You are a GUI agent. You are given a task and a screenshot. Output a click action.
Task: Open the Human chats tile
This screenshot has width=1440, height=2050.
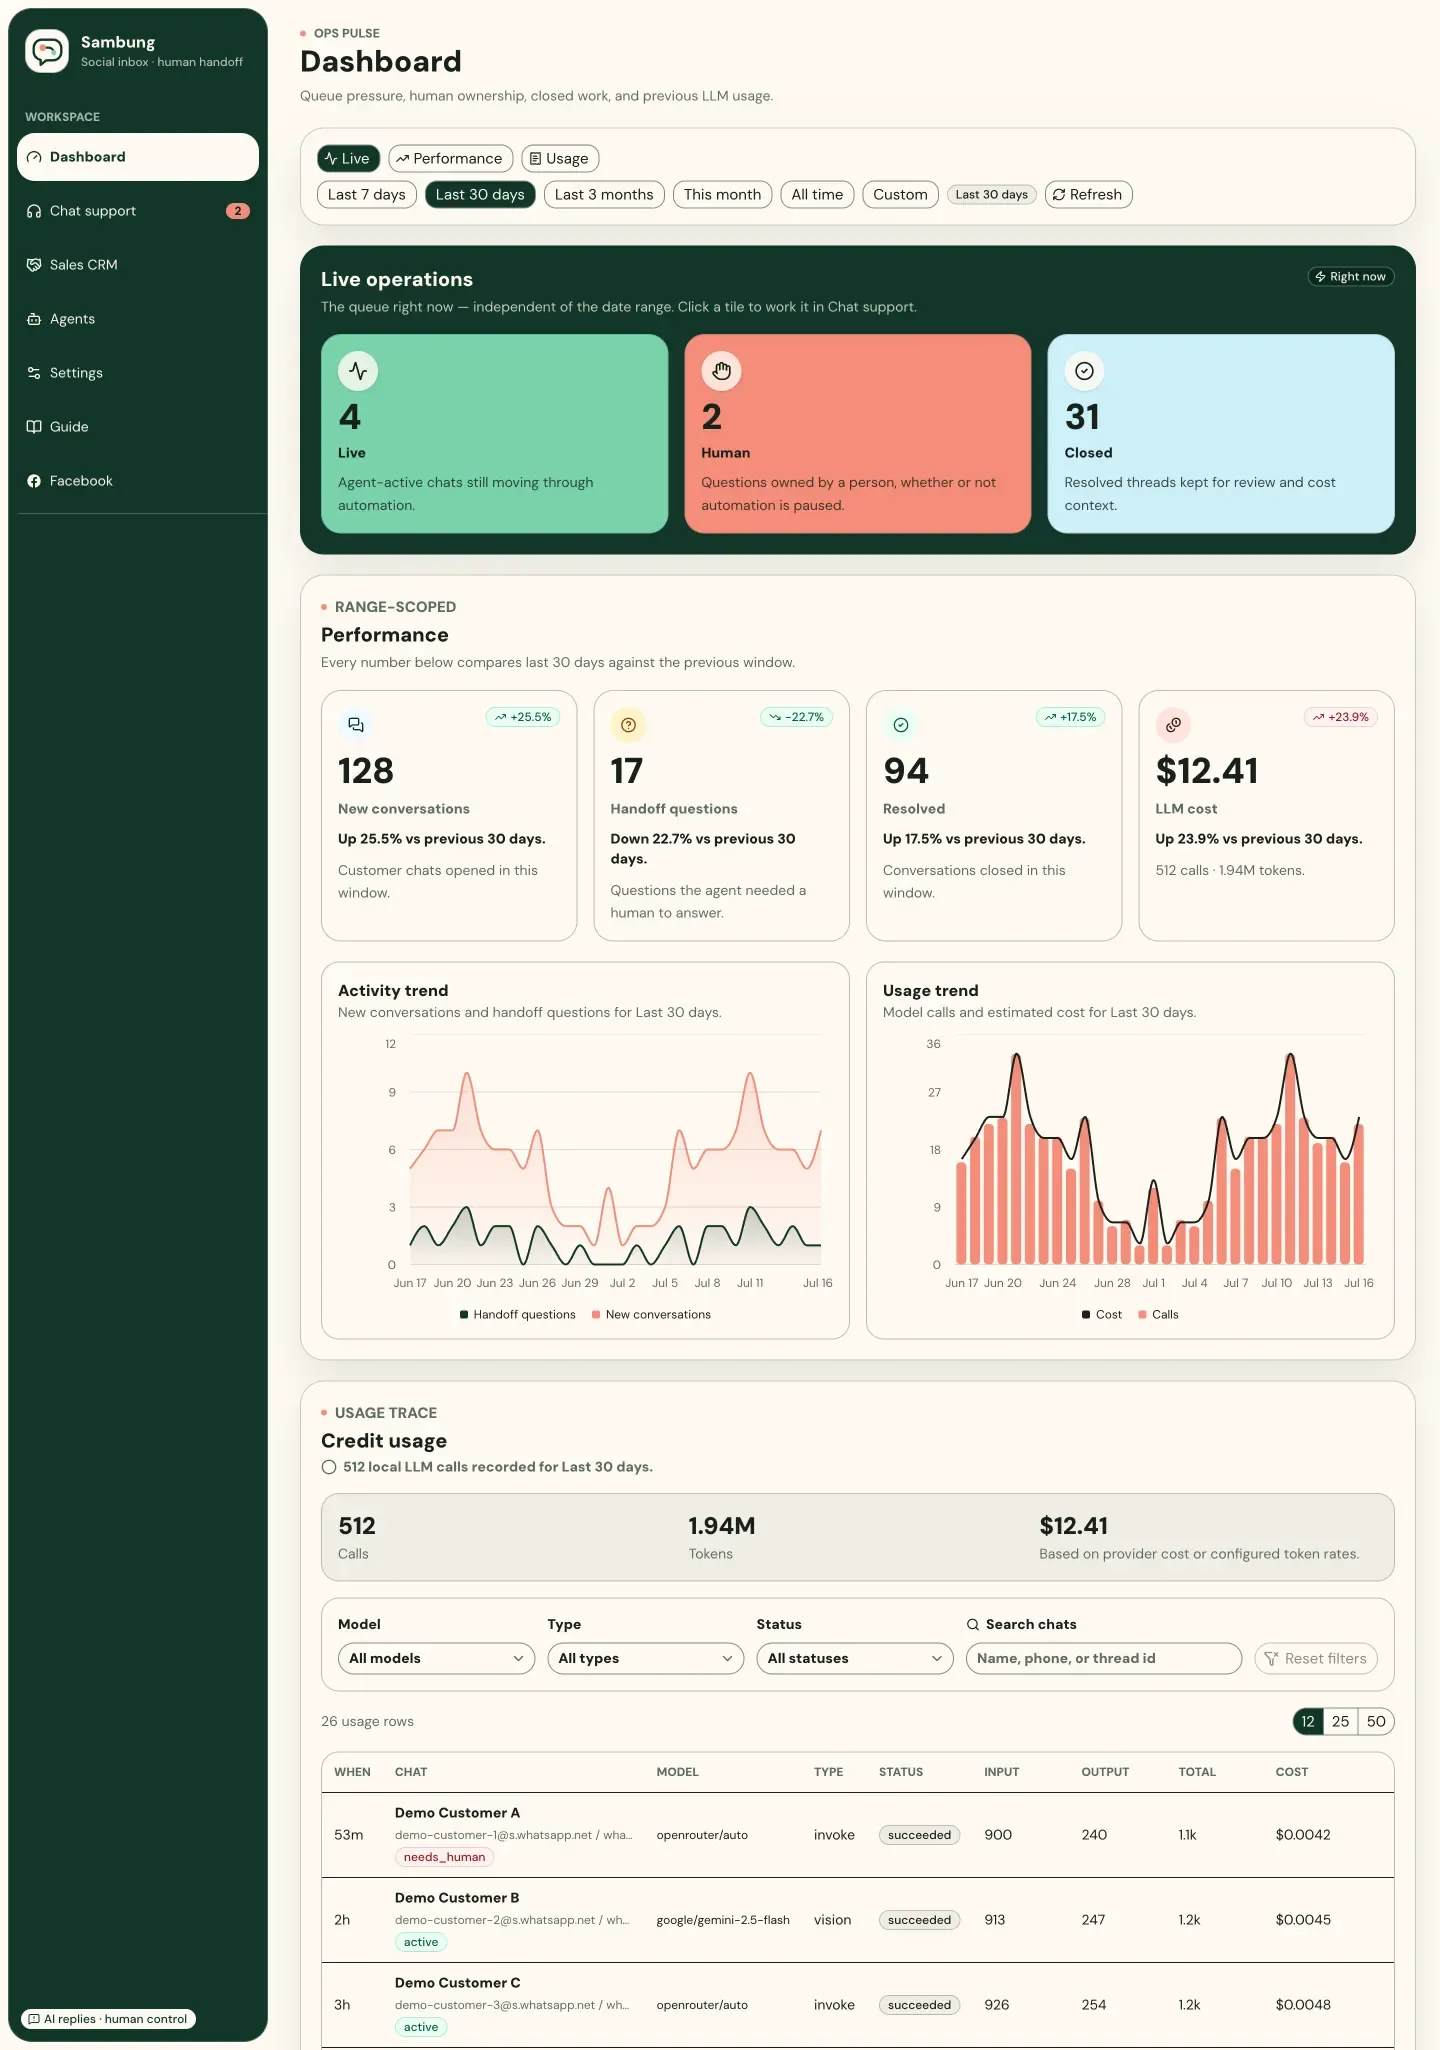857,433
